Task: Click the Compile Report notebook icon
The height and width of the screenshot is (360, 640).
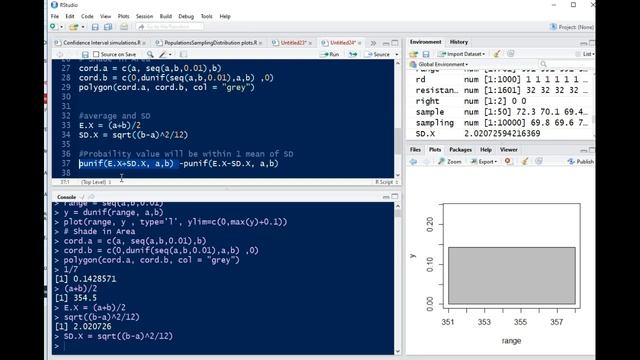Action: click(x=183, y=54)
